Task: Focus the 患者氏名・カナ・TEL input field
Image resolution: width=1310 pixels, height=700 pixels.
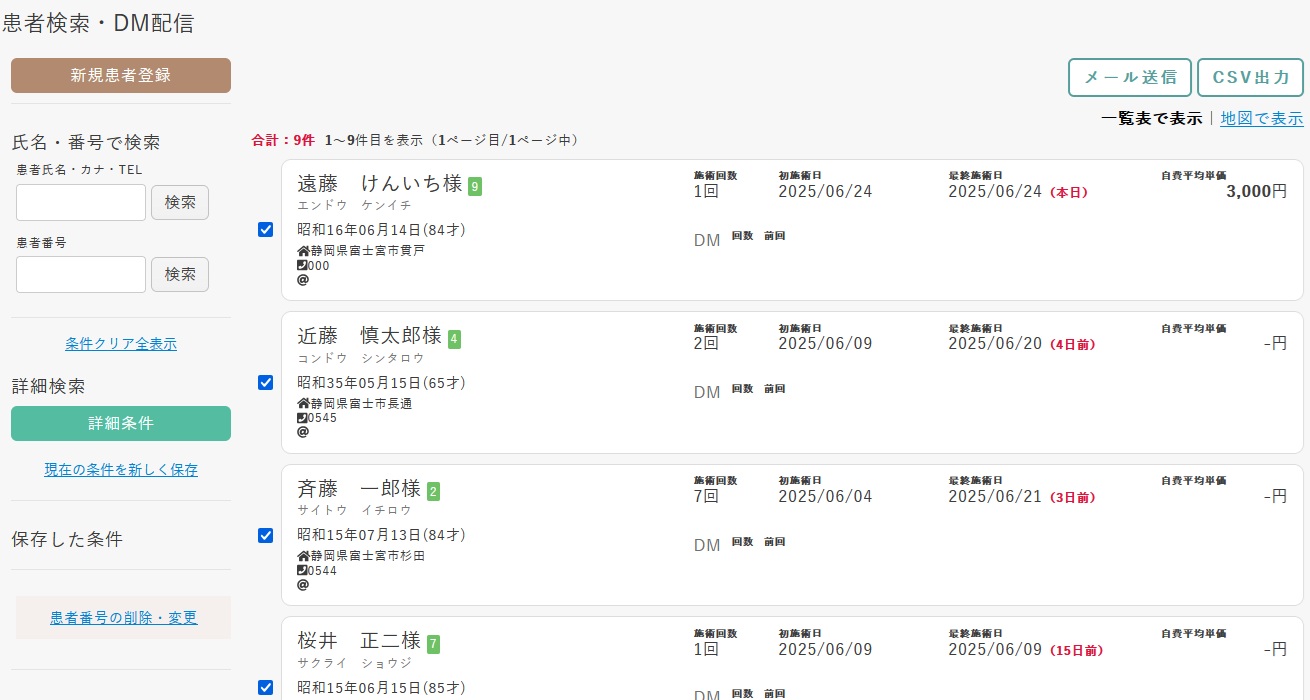Action: 81,202
